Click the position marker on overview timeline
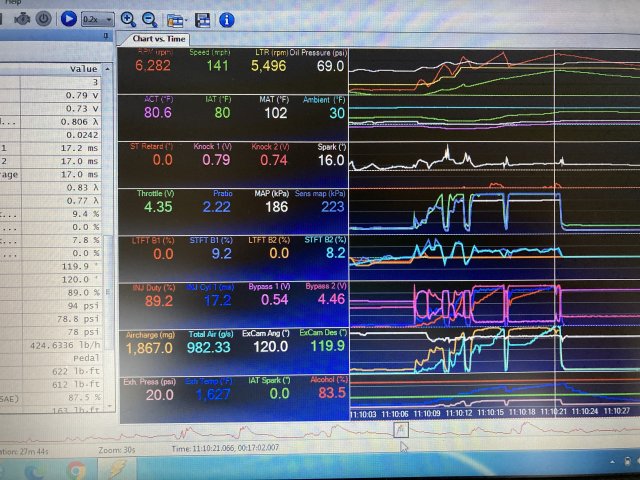This screenshot has width=640, height=480. tap(401, 429)
